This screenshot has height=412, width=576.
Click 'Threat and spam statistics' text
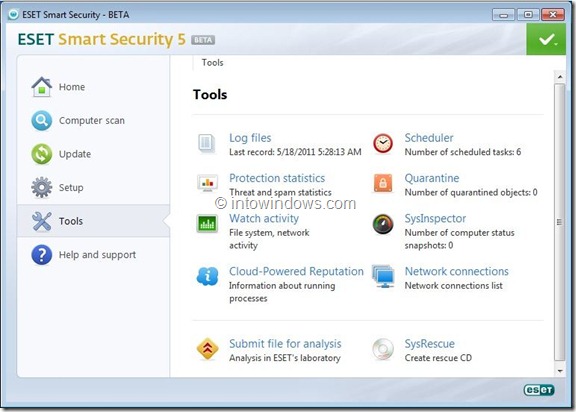[280, 192]
